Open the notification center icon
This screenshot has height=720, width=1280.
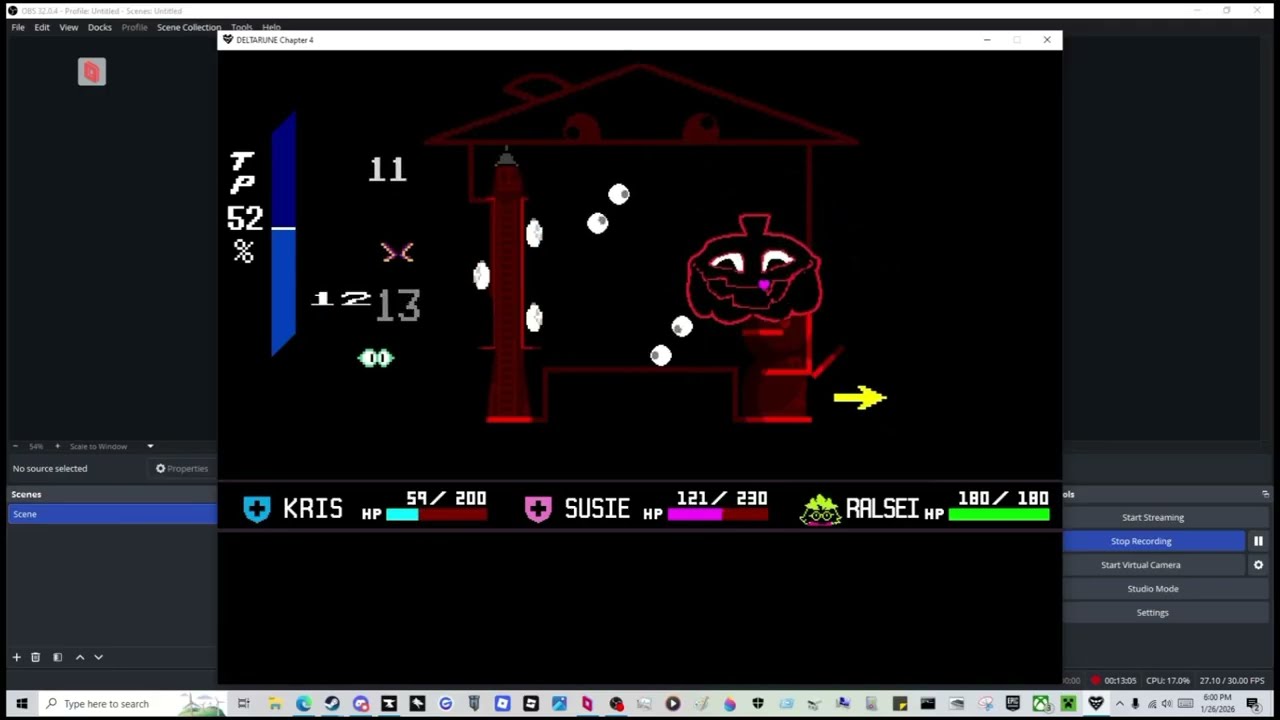tap(1253, 704)
